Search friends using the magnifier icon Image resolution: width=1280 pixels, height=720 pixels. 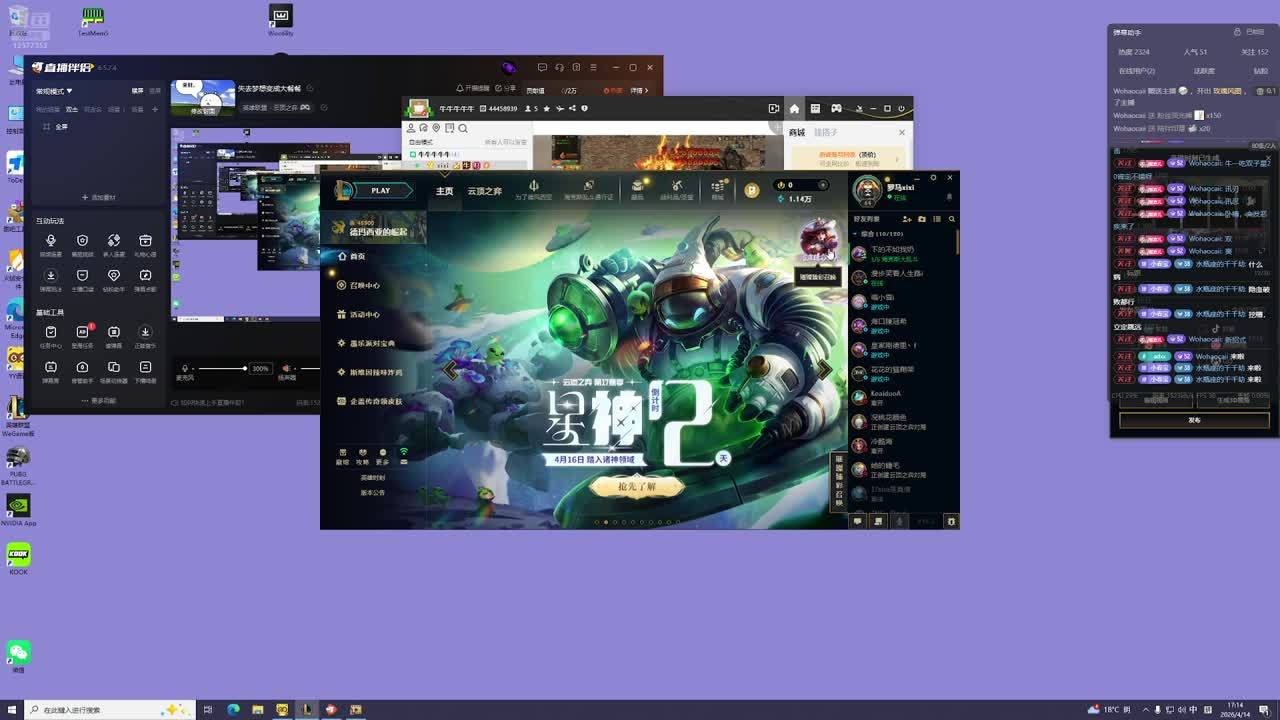[x=951, y=219]
